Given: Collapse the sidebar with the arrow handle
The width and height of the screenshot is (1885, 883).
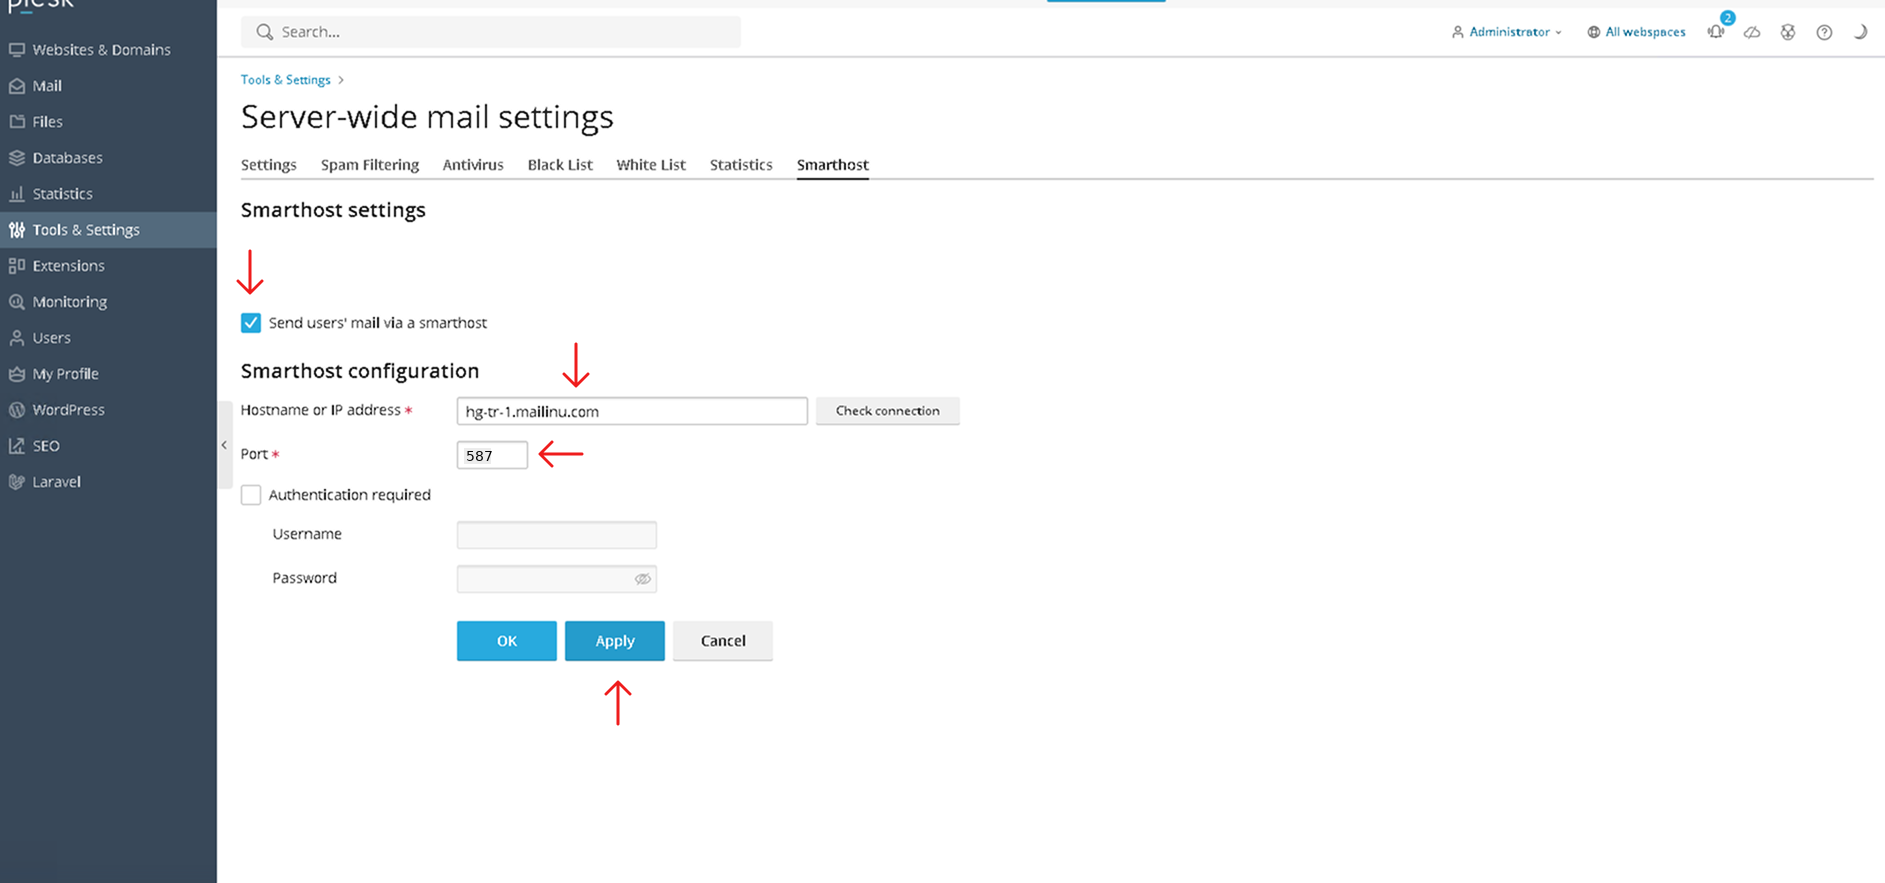Looking at the screenshot, I should (224, 445).
